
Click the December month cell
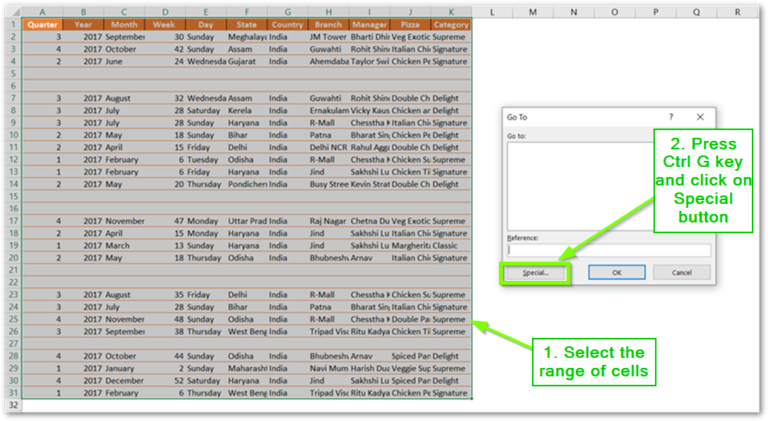124,380
